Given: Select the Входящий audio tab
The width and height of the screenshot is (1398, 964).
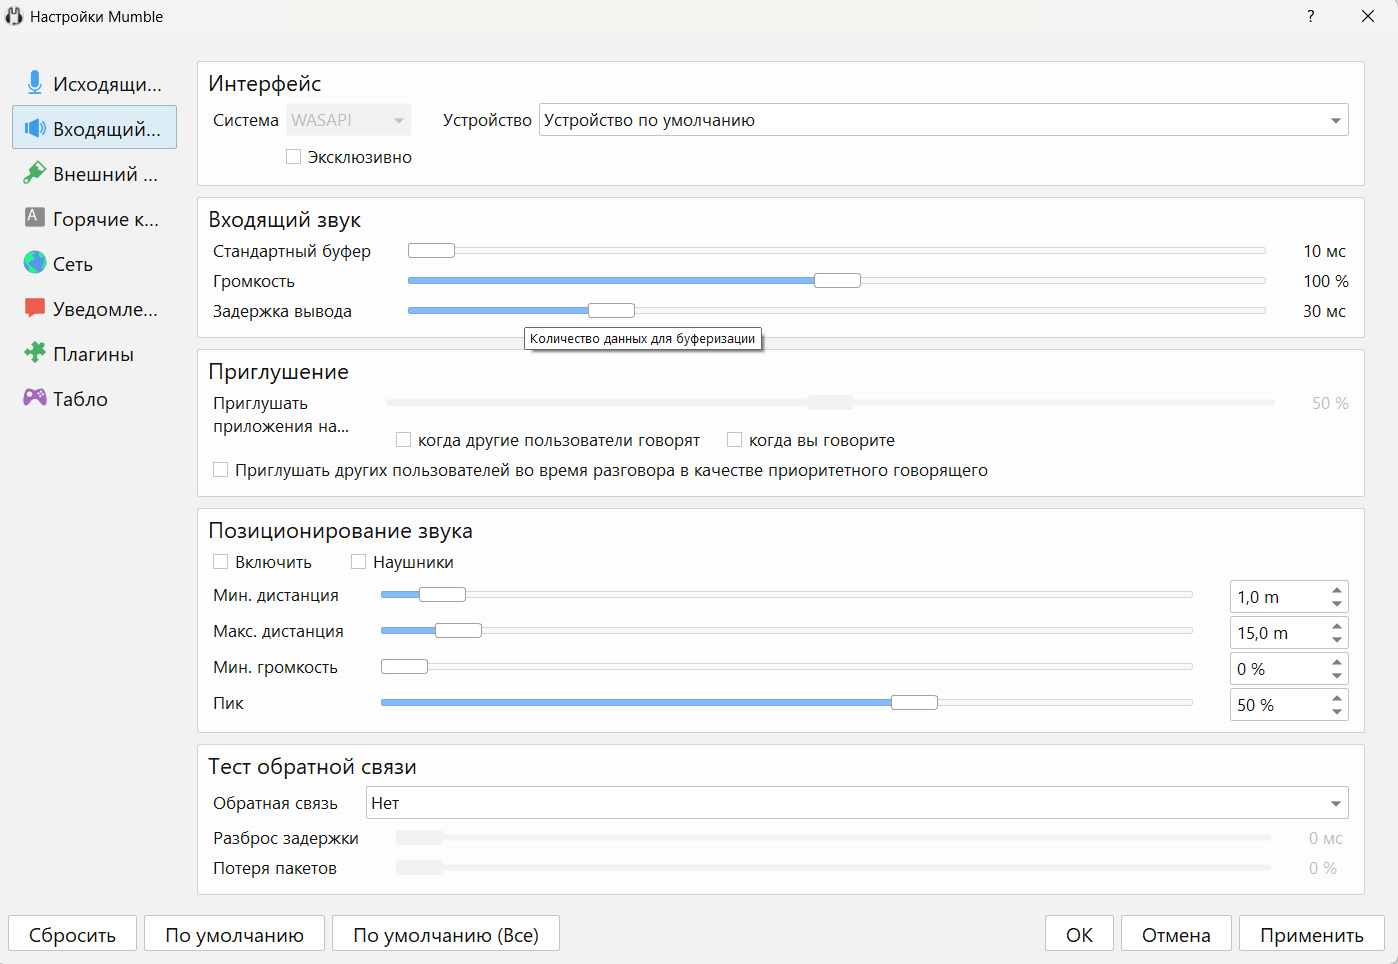Looking at the screenshot, I should coord(94,128).
